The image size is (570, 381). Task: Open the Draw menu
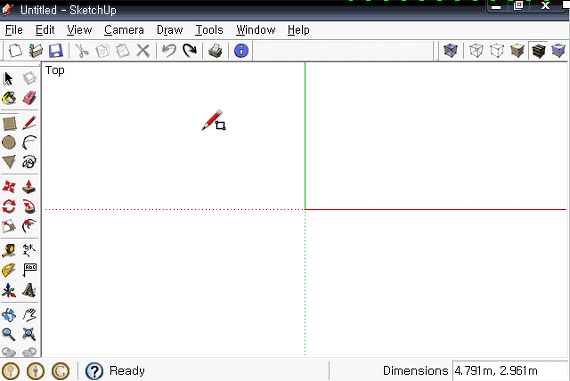pyautogui.click(x=170, y=30)
